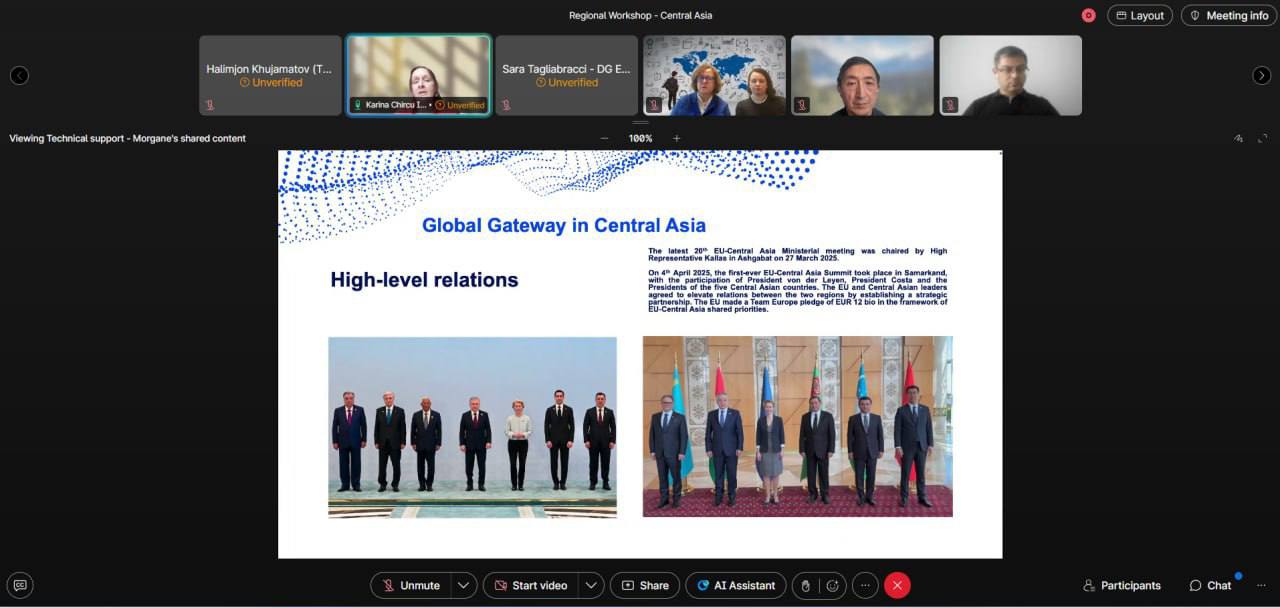Click the Meeting info button
1280x608 pixels.
[1228, 15]
